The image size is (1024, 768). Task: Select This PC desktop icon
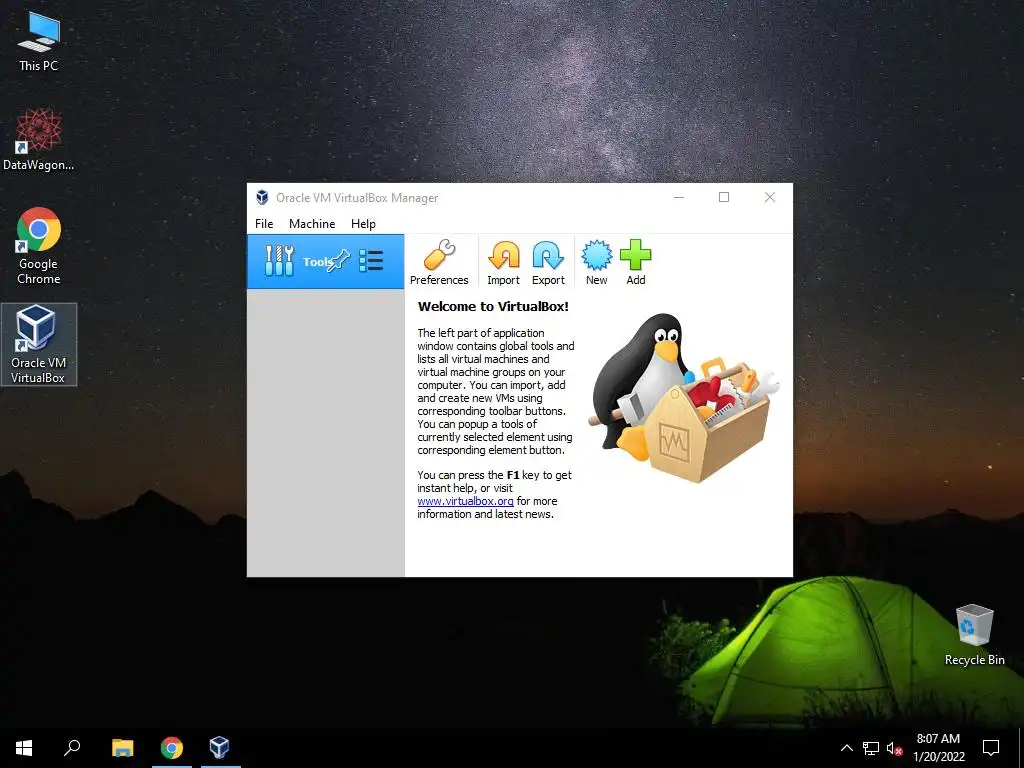tap(39, 42)
